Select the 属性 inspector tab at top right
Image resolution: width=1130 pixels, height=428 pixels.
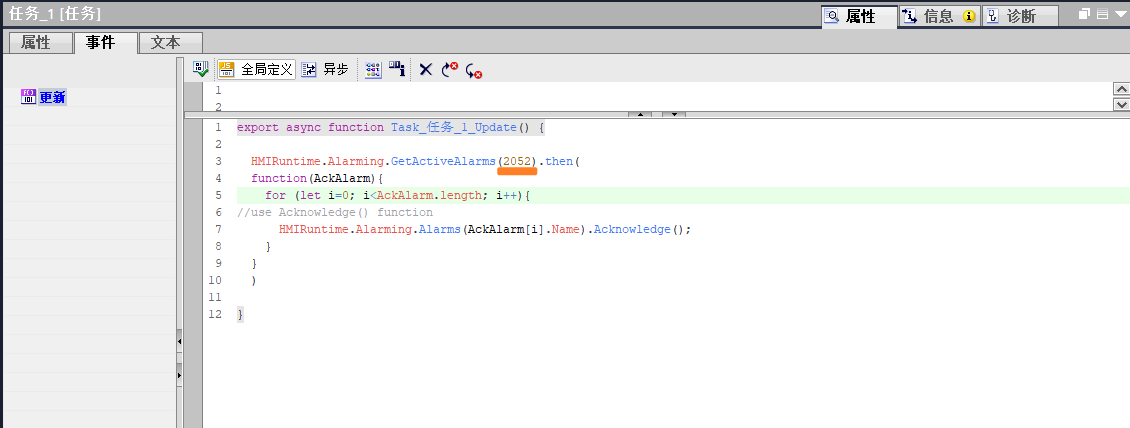coord(860,16)
